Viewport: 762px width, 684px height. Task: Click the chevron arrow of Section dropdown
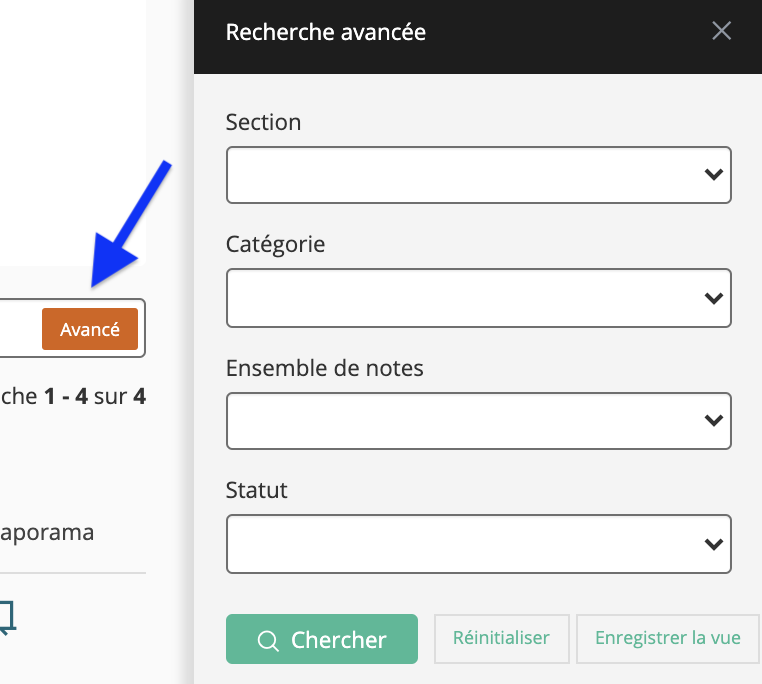pos(713,174)
